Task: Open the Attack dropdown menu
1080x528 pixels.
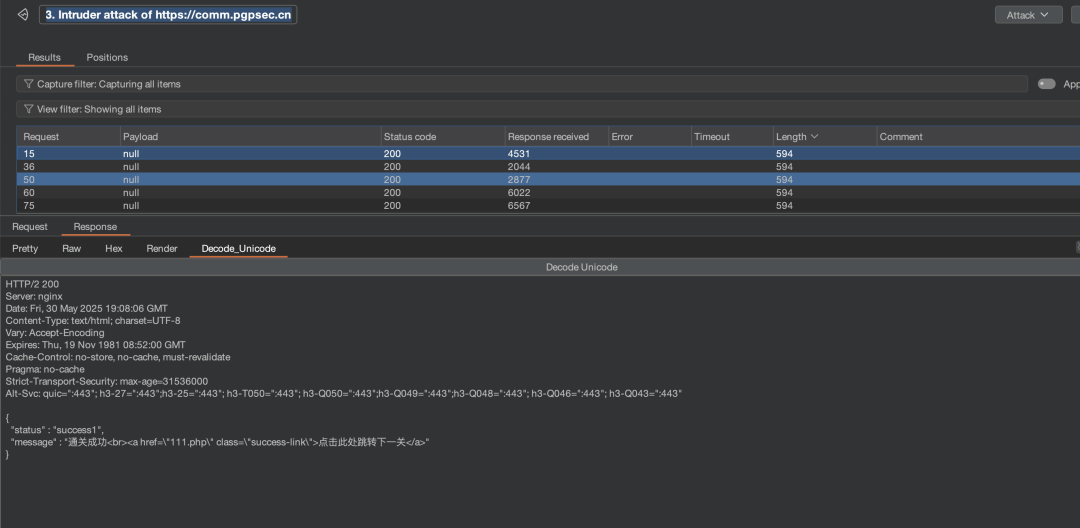Action: click(x=1028, y=14)
